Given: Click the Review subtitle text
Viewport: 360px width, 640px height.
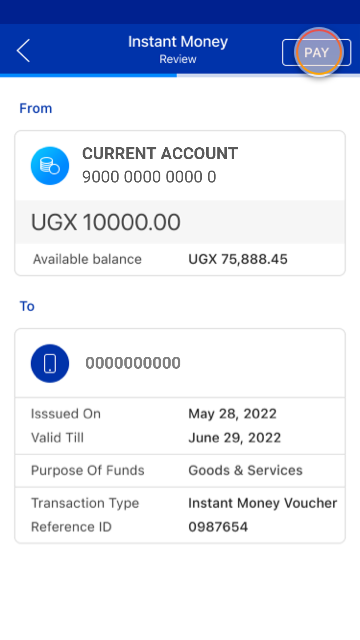Looking at the screenshot, I should point(178,59).
